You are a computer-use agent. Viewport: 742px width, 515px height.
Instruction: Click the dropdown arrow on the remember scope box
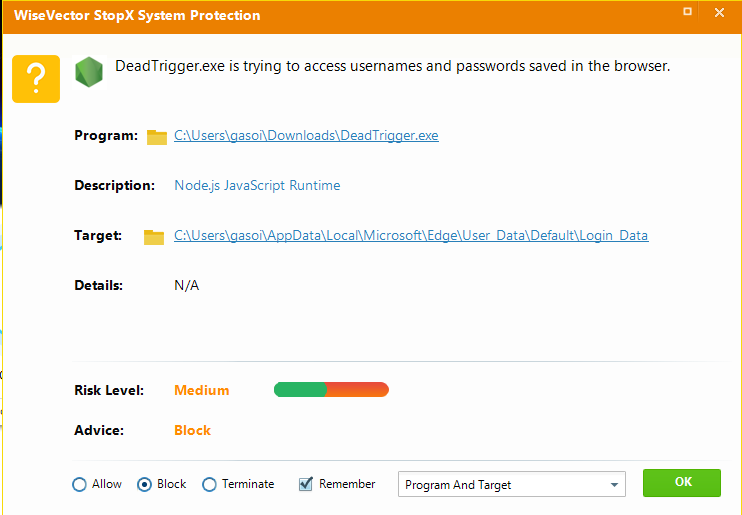[613, 486]
